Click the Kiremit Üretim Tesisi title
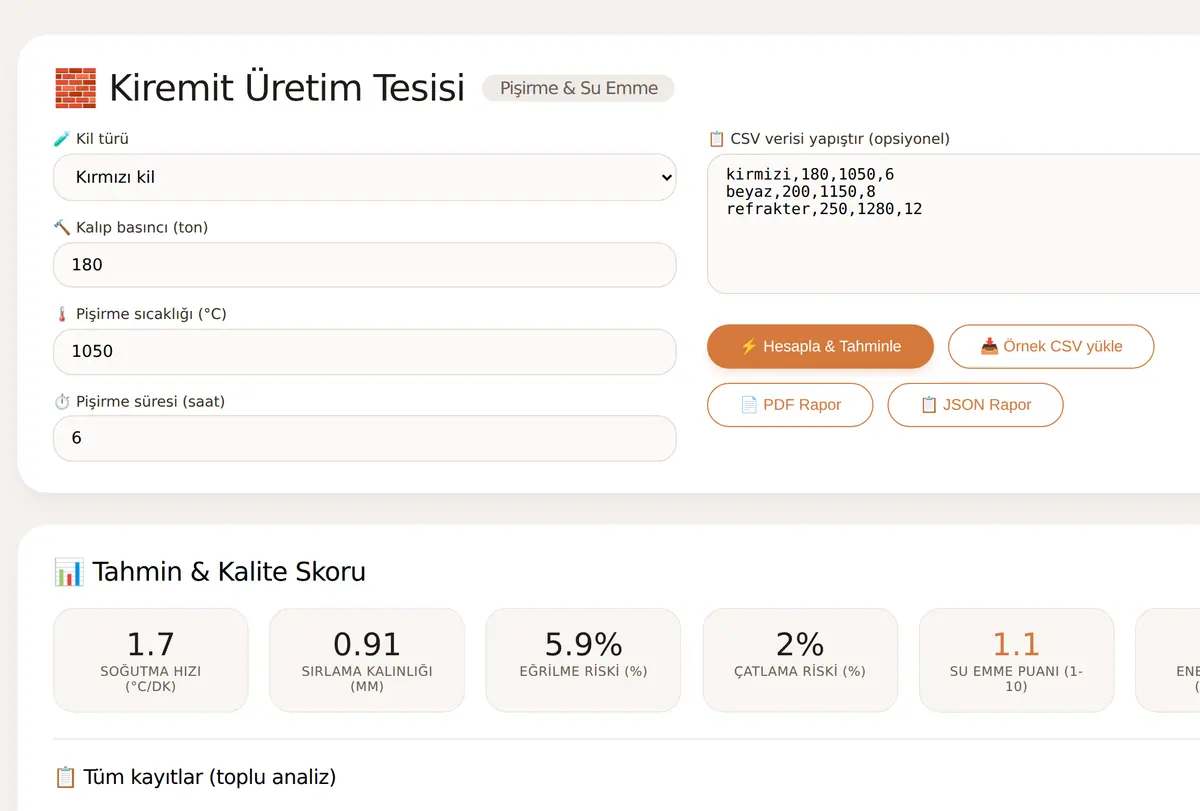The height and width of the screenshot is (811, 1200). 287,88
